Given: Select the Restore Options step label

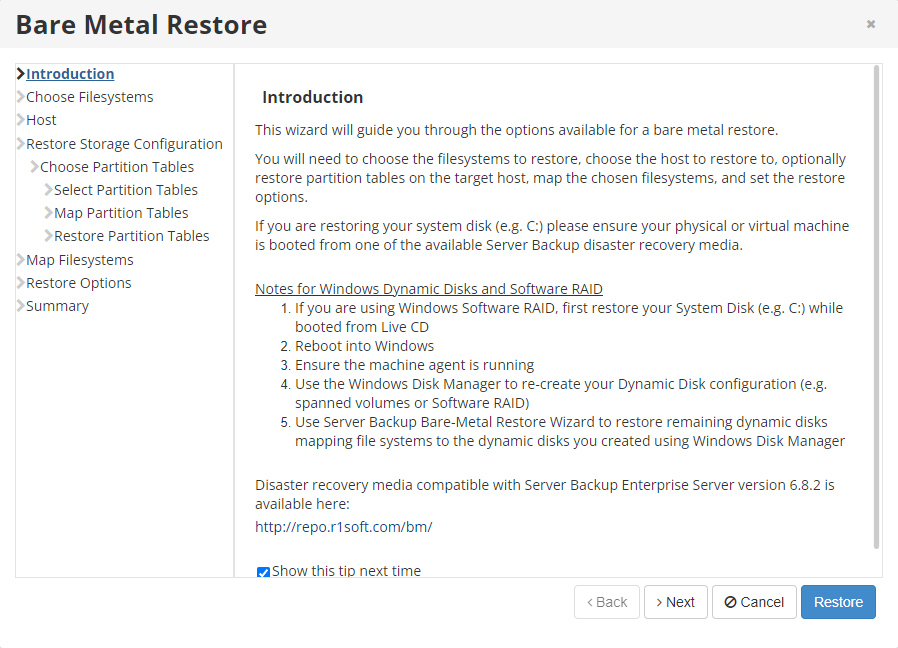Looking at the screenshot, I should coord(79,283).
